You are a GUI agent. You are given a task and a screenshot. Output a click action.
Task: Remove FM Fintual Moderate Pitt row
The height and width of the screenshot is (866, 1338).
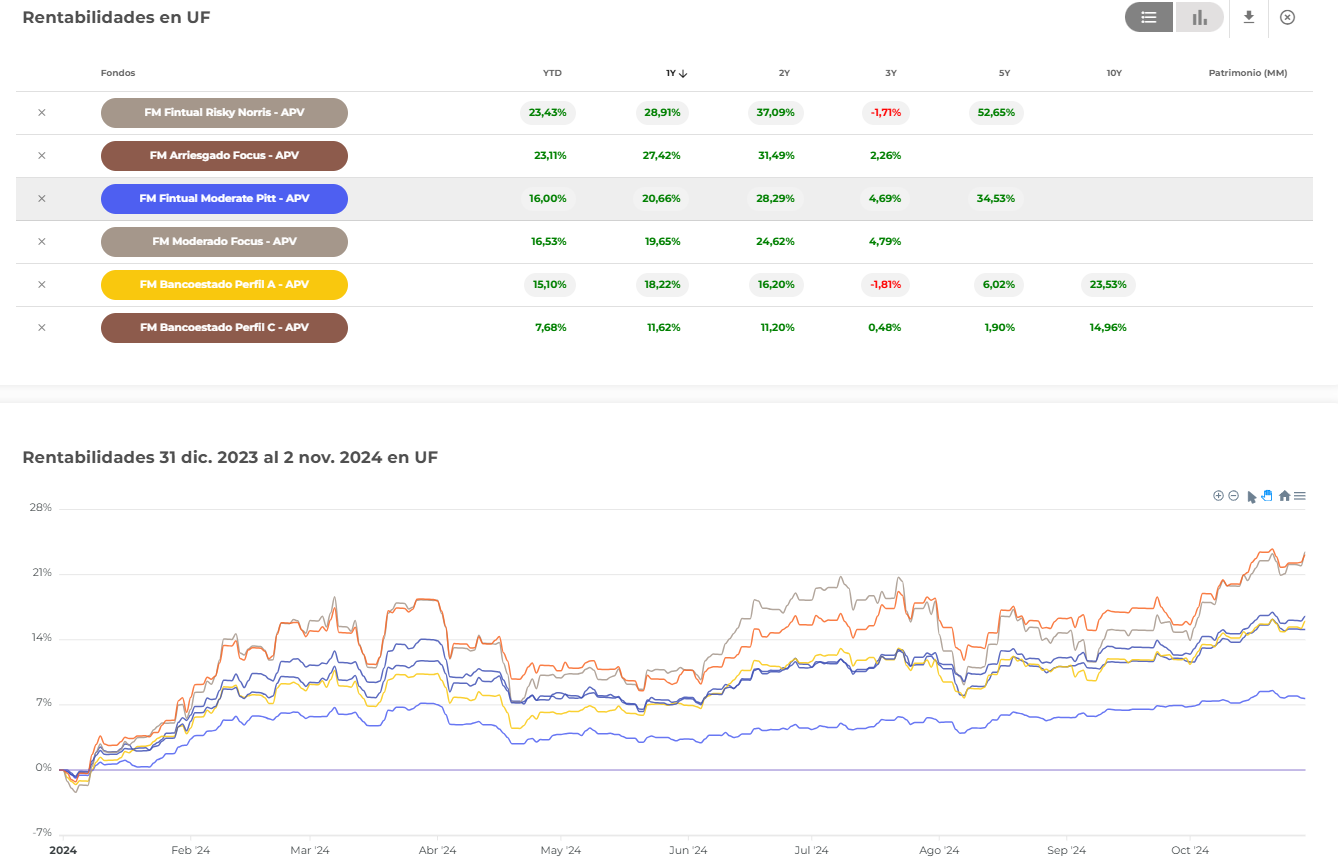click(41, 199)
